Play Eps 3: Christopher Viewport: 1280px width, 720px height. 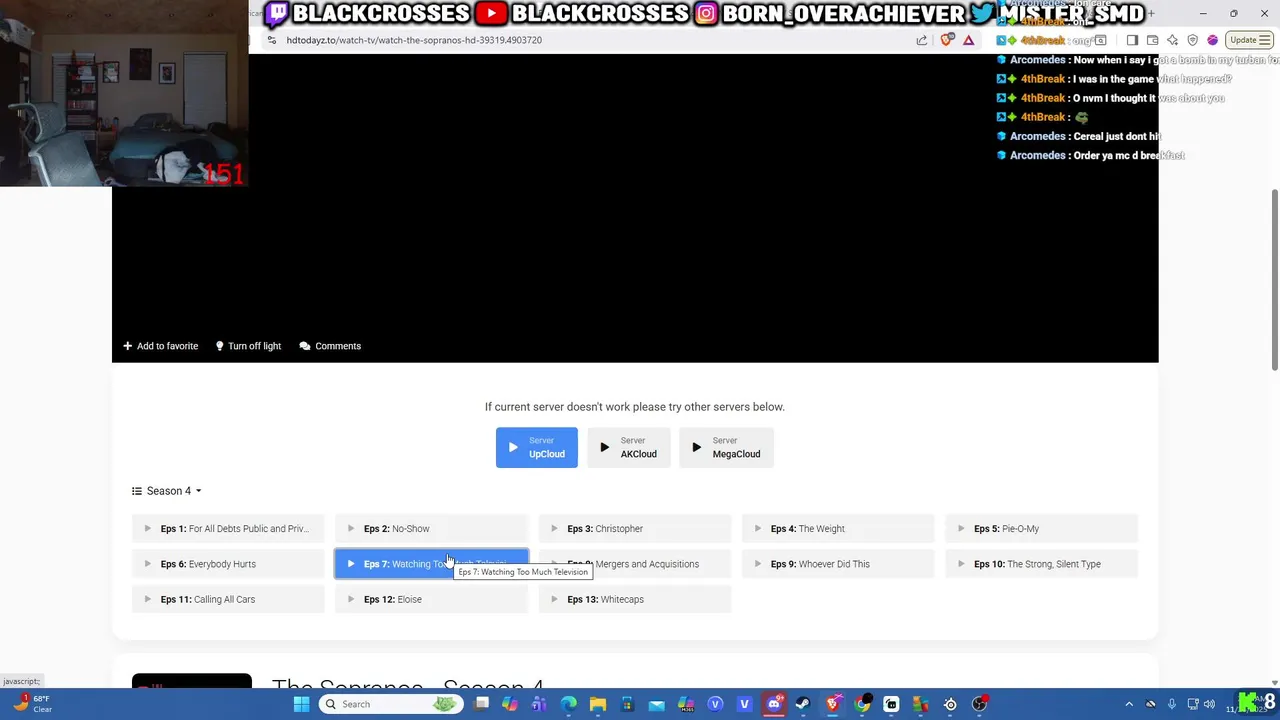pos(635,529)
